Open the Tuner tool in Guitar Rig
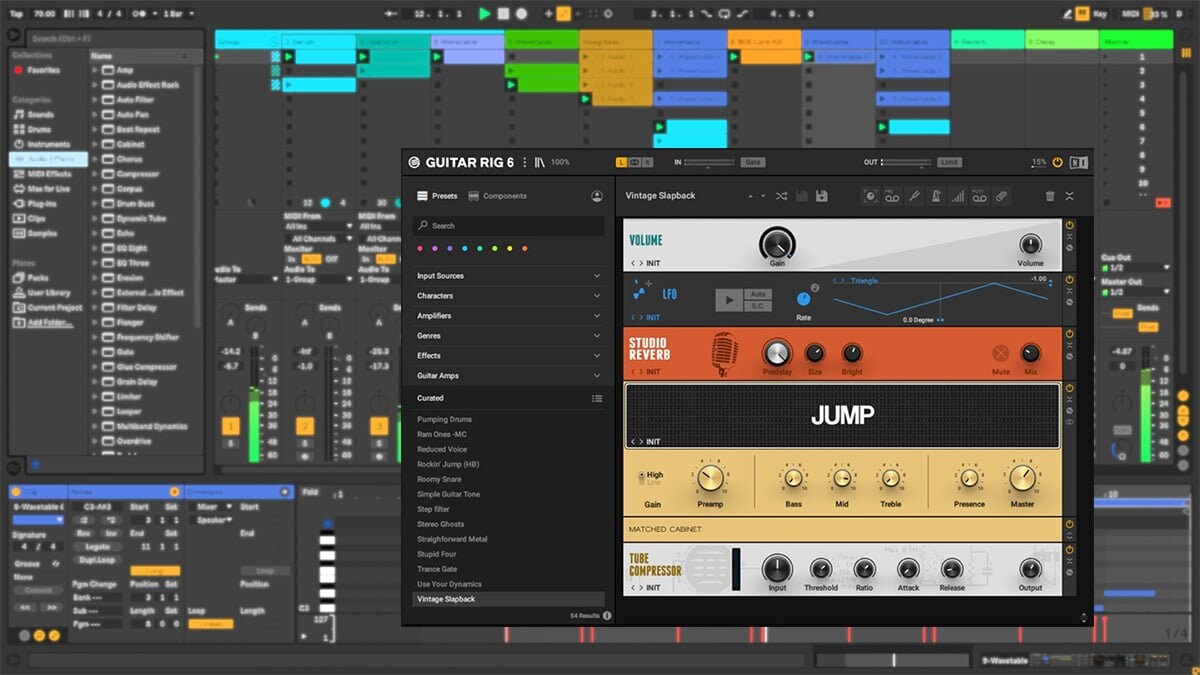Screen dimensions: 1200x675 tap(914, 196)
